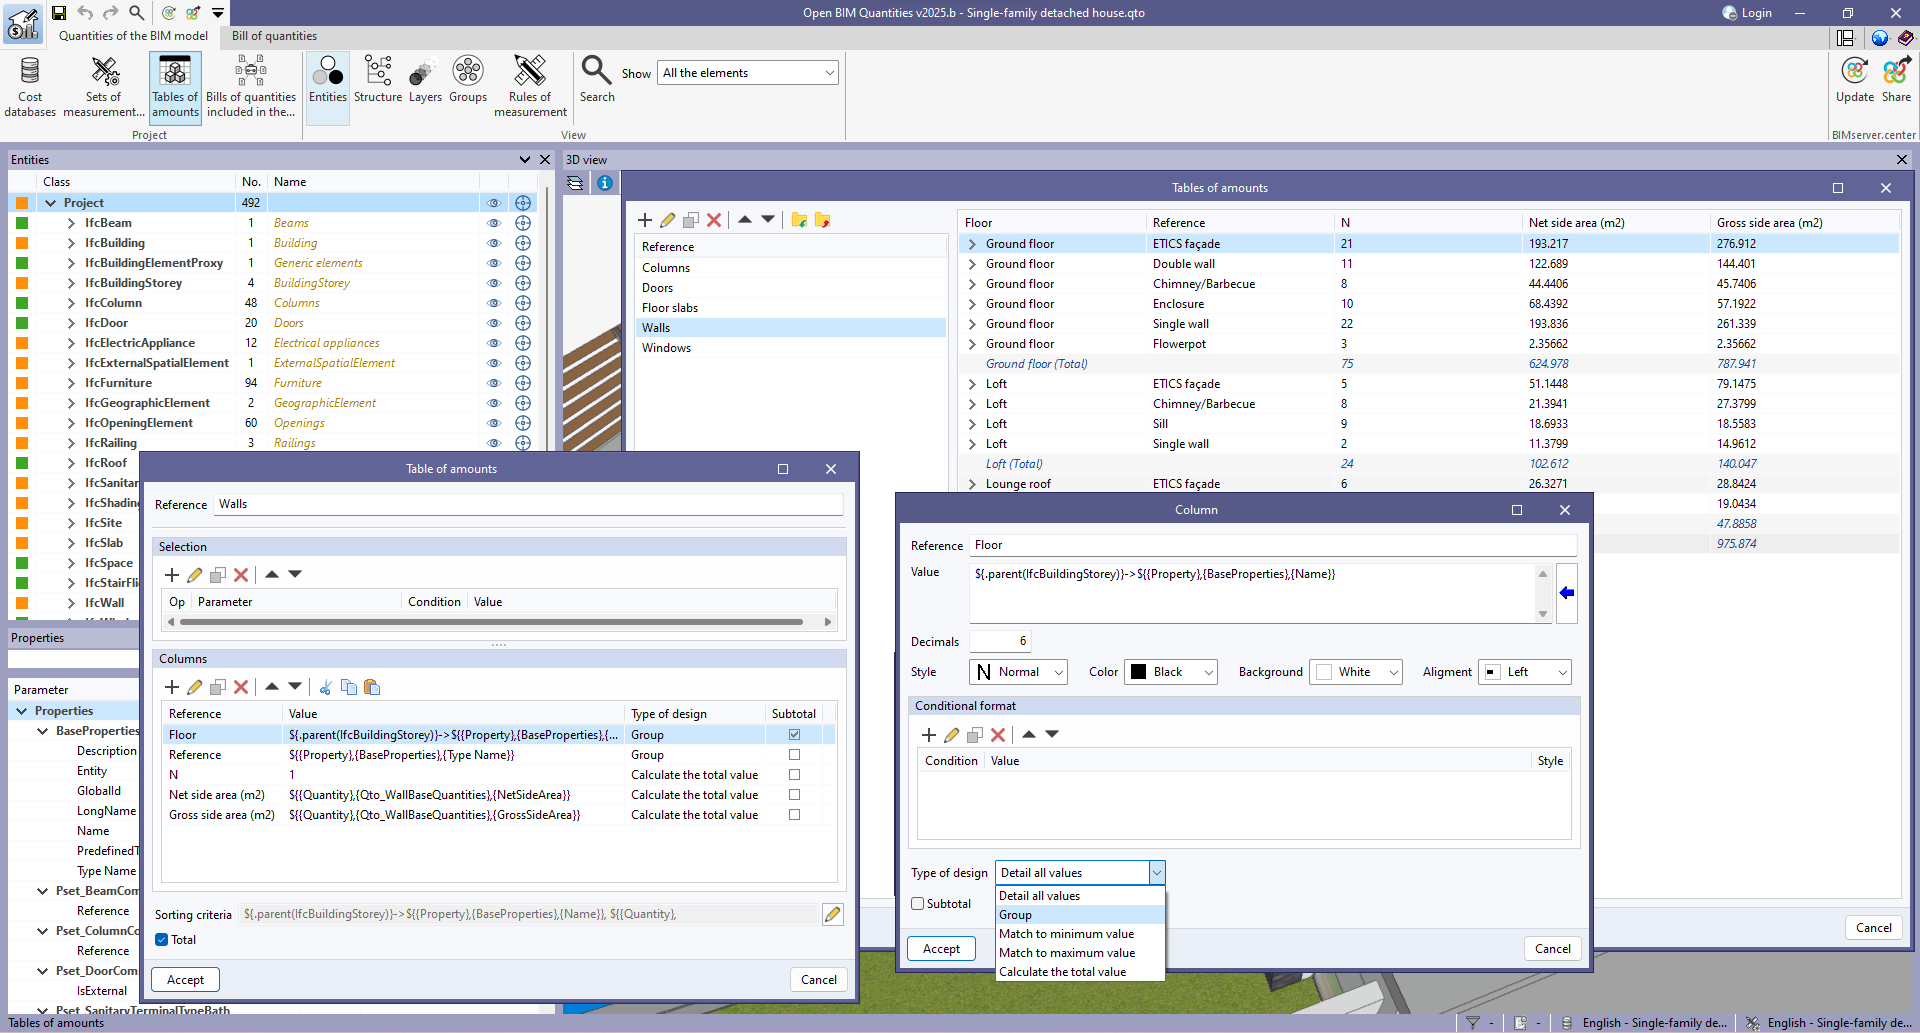1920x1033 pixels.
Task: Click blue arrow beside Value field
Action: 1567,593
